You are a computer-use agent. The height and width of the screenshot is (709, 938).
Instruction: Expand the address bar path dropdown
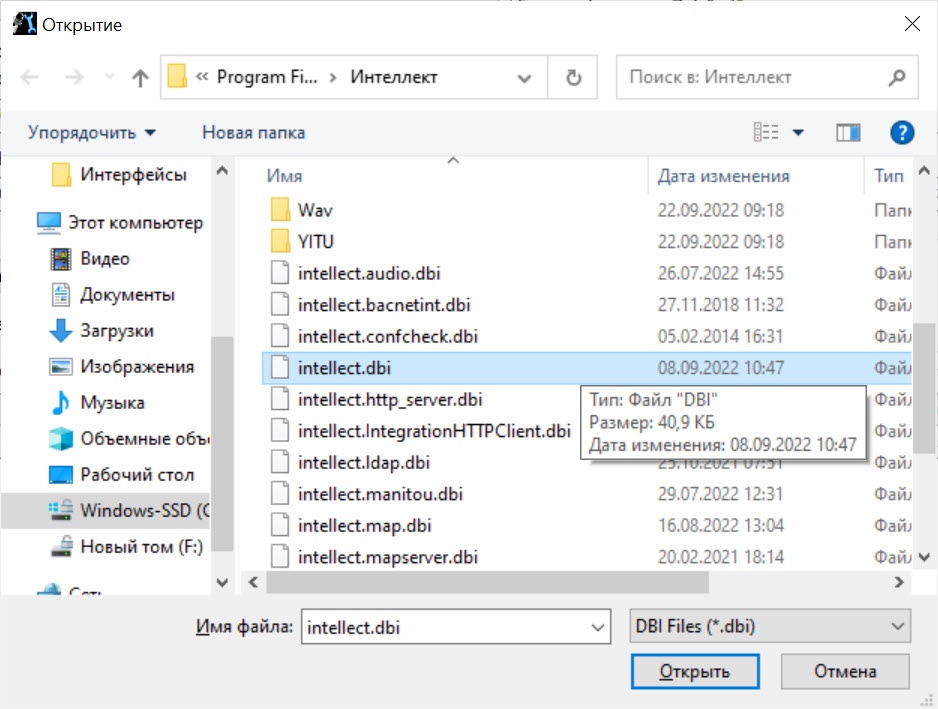coord(524,78)
